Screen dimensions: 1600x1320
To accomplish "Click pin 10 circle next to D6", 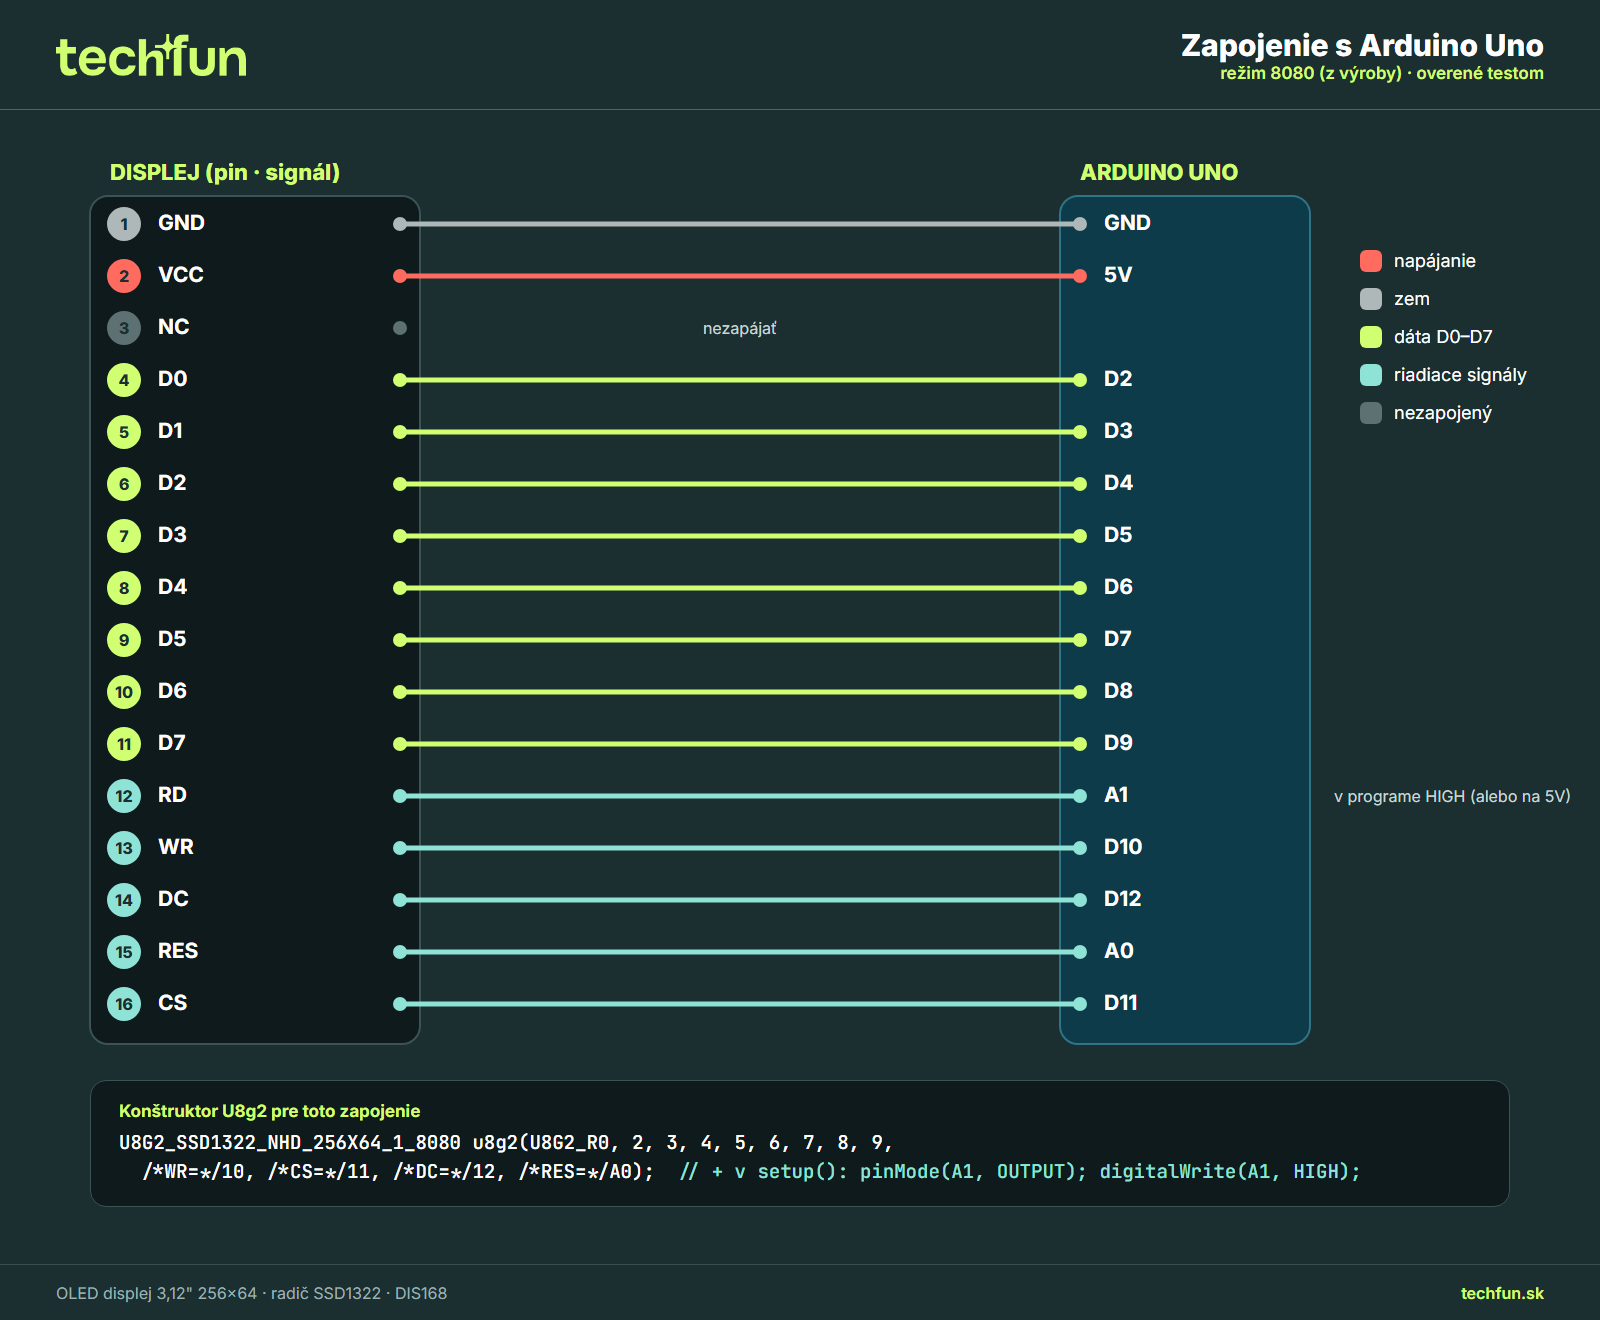I will (124, 692).
